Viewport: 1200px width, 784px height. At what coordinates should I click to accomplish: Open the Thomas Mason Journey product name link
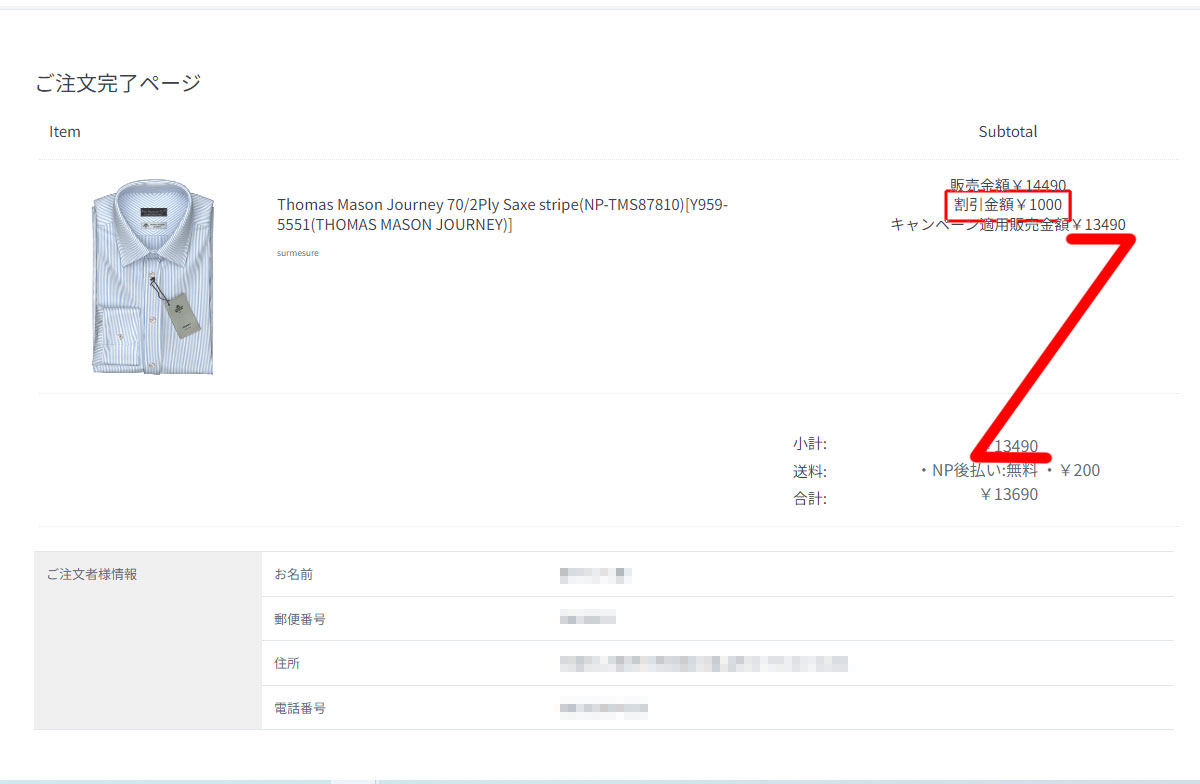click(503, 214)
